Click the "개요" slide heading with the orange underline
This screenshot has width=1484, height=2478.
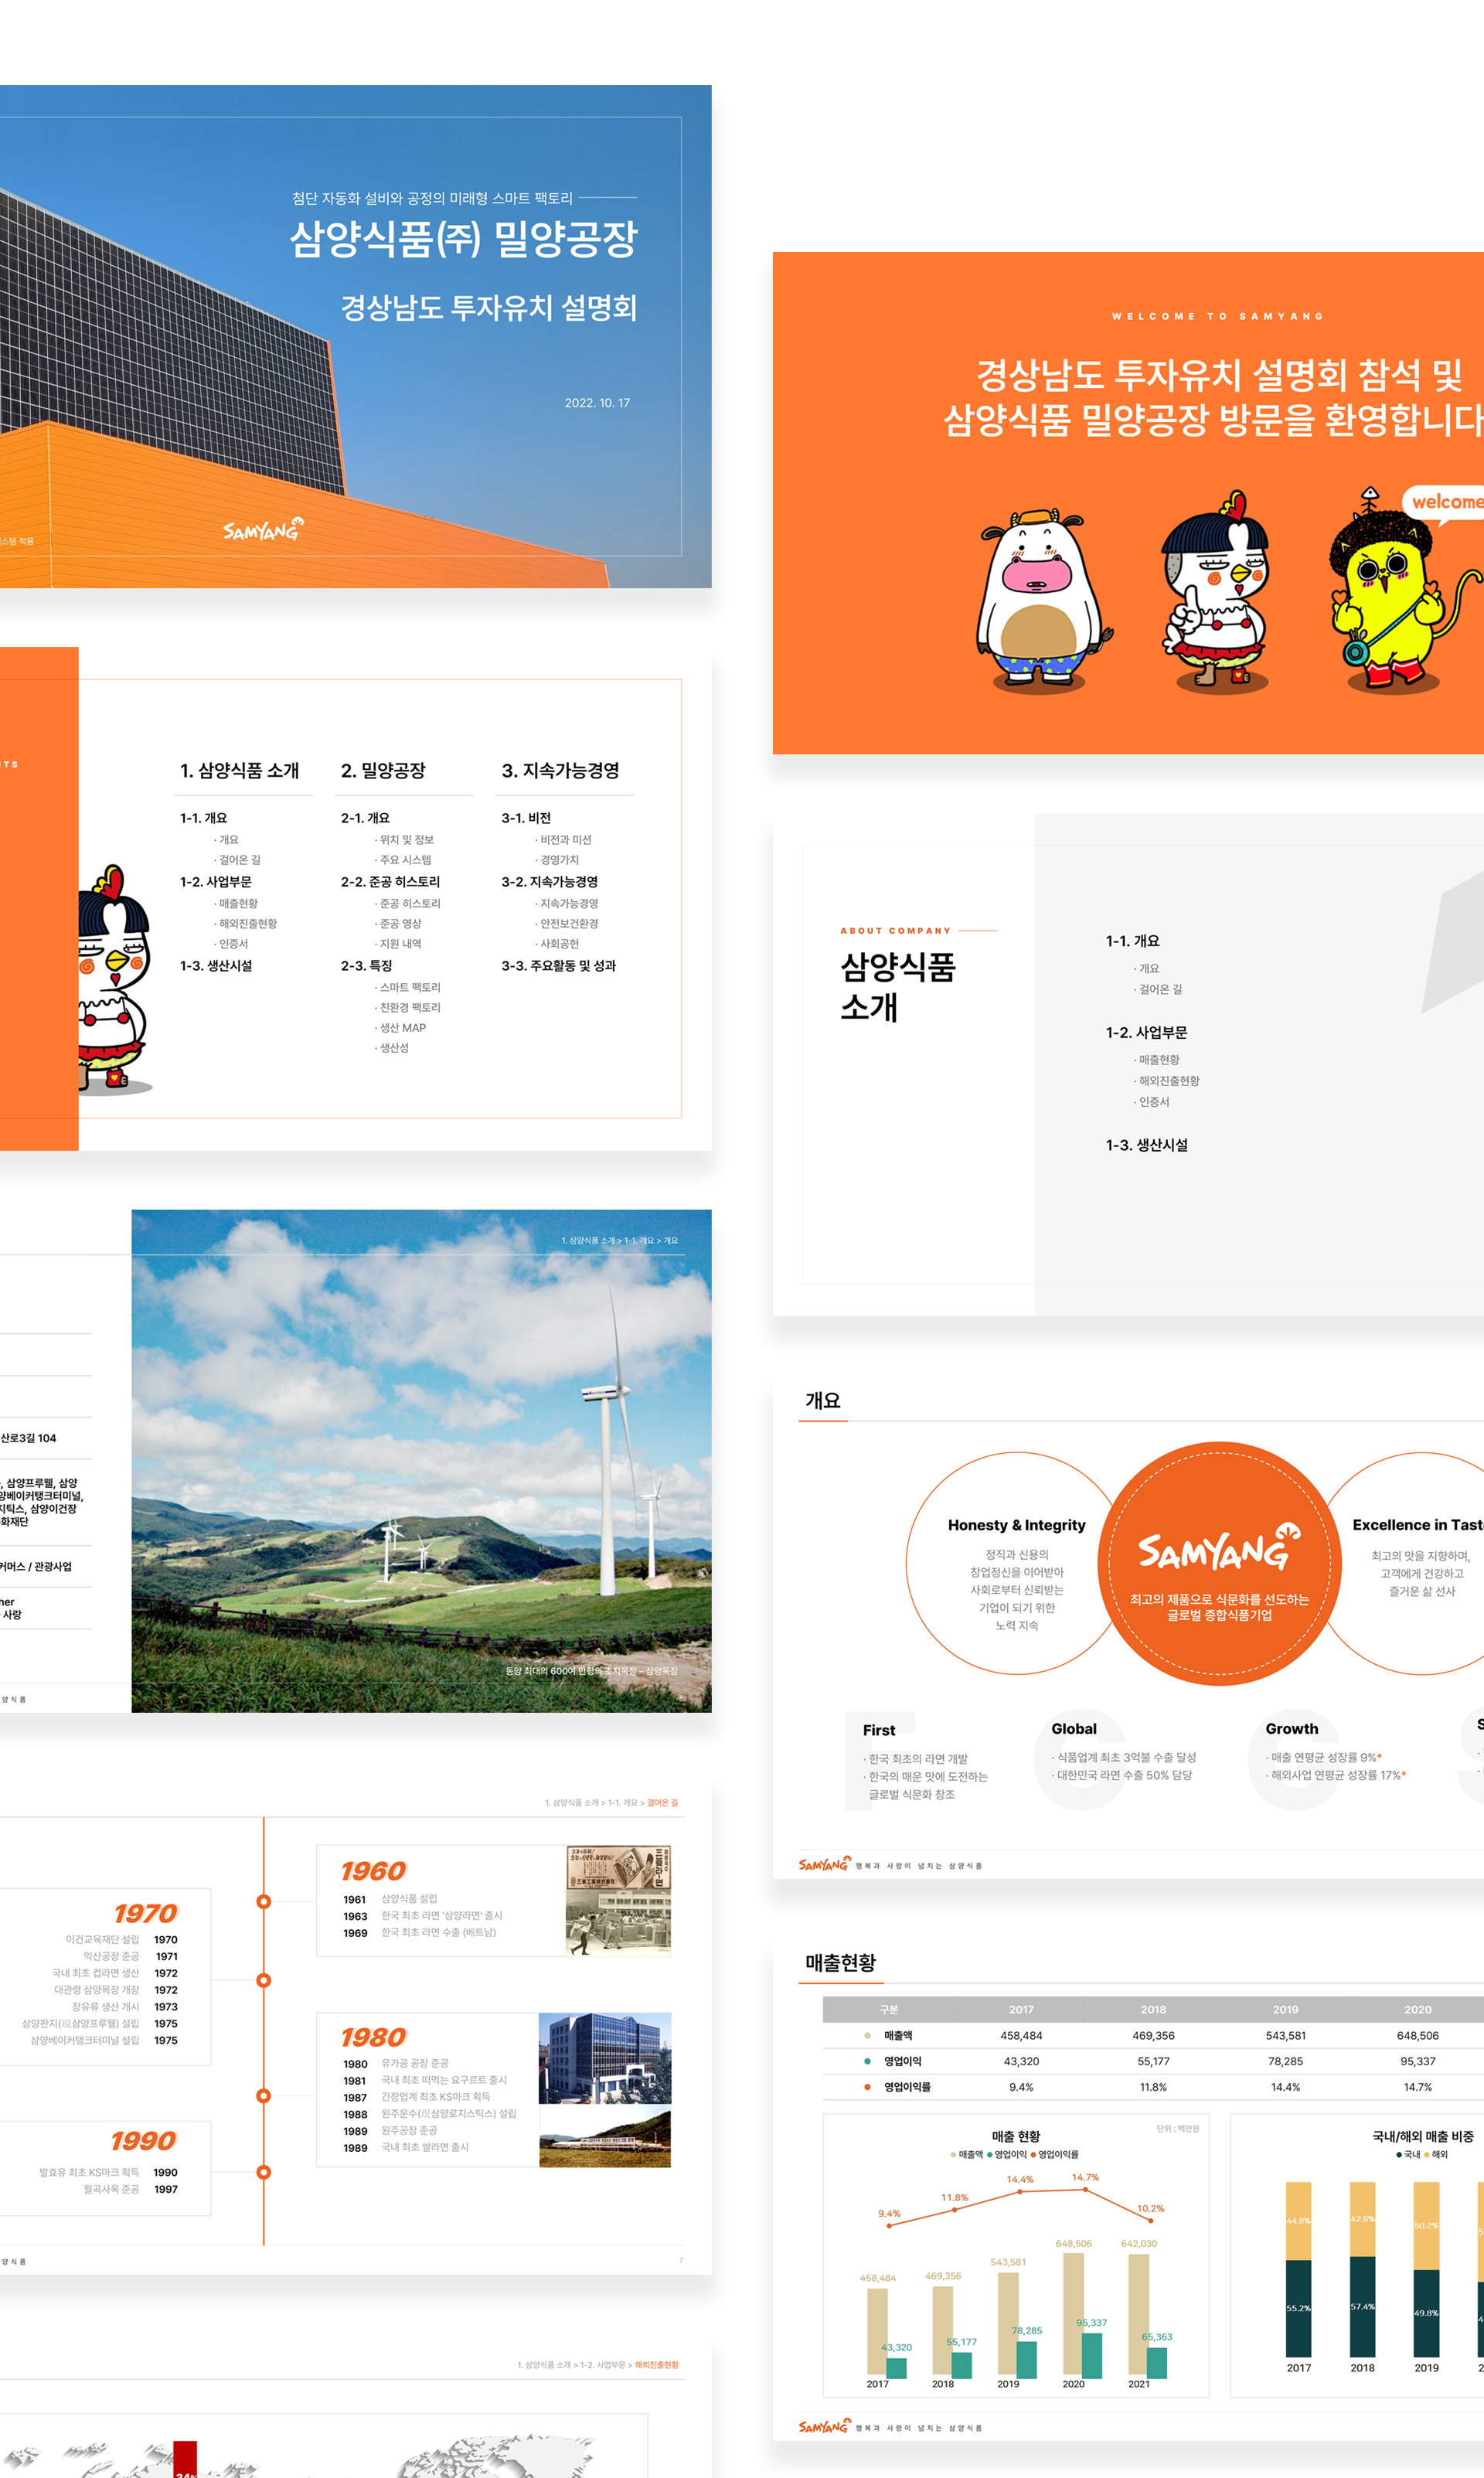tap(822, 1401)
